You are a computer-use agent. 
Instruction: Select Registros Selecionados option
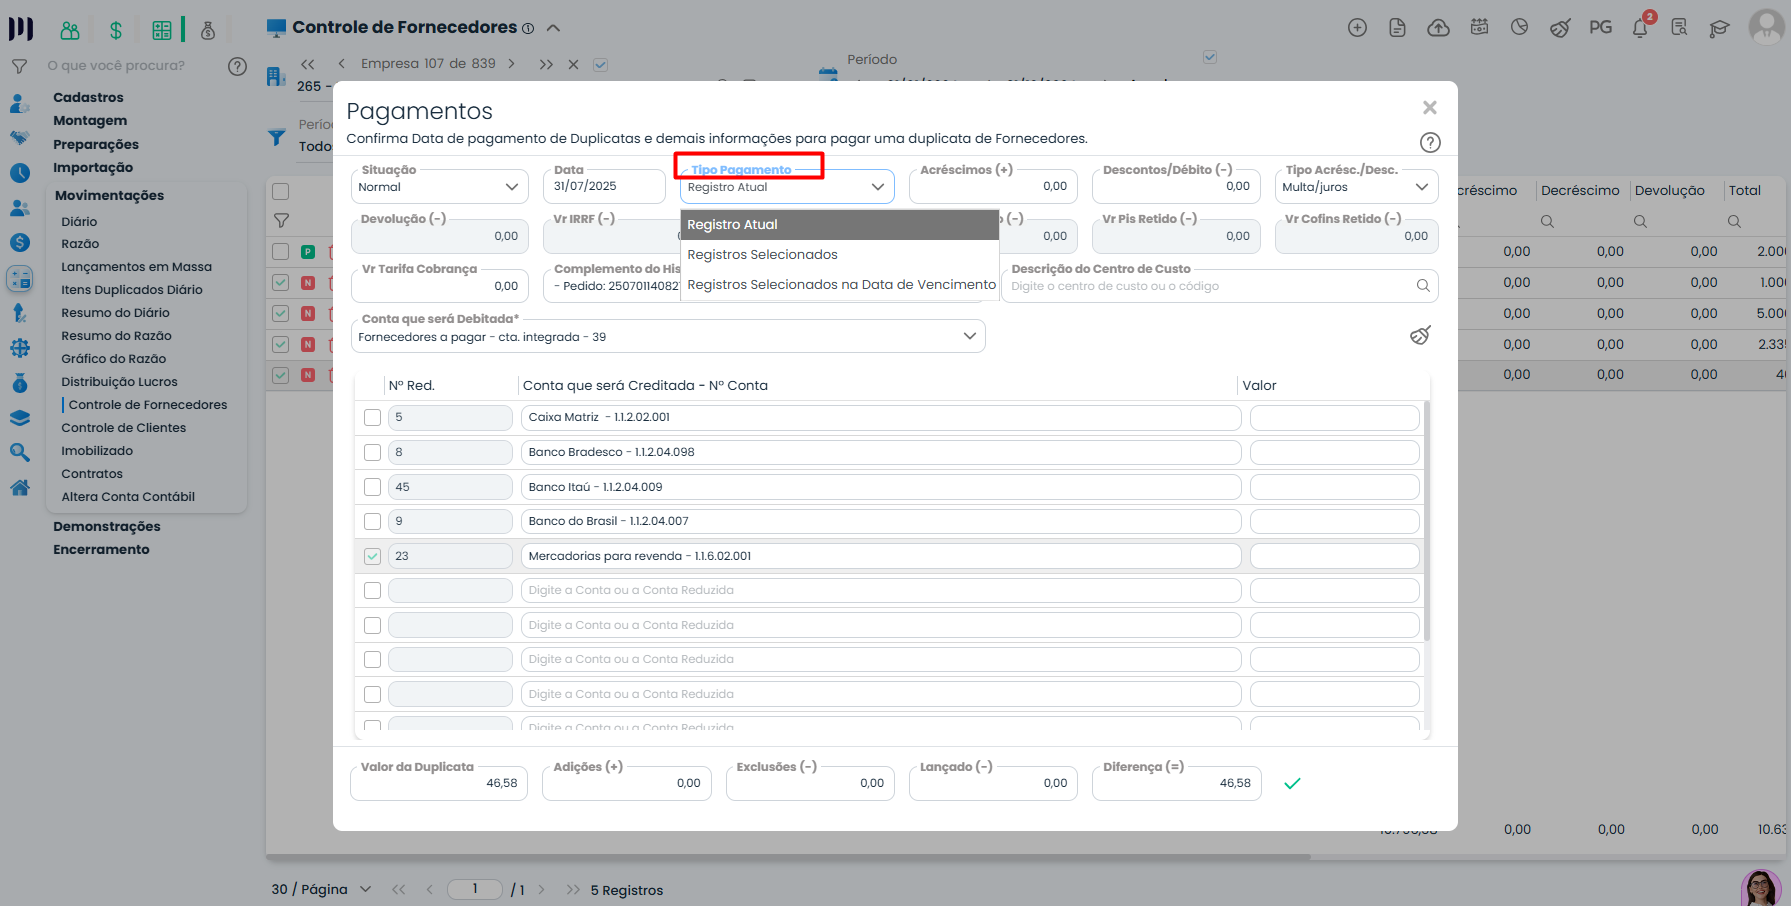click(x=762, y=255)
